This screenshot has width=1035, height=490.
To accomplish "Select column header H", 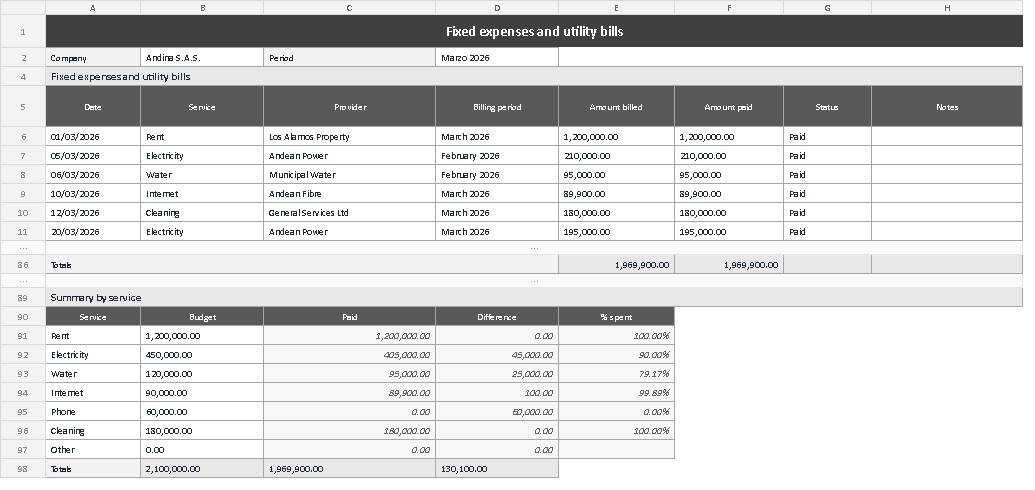I will [947, 8].
